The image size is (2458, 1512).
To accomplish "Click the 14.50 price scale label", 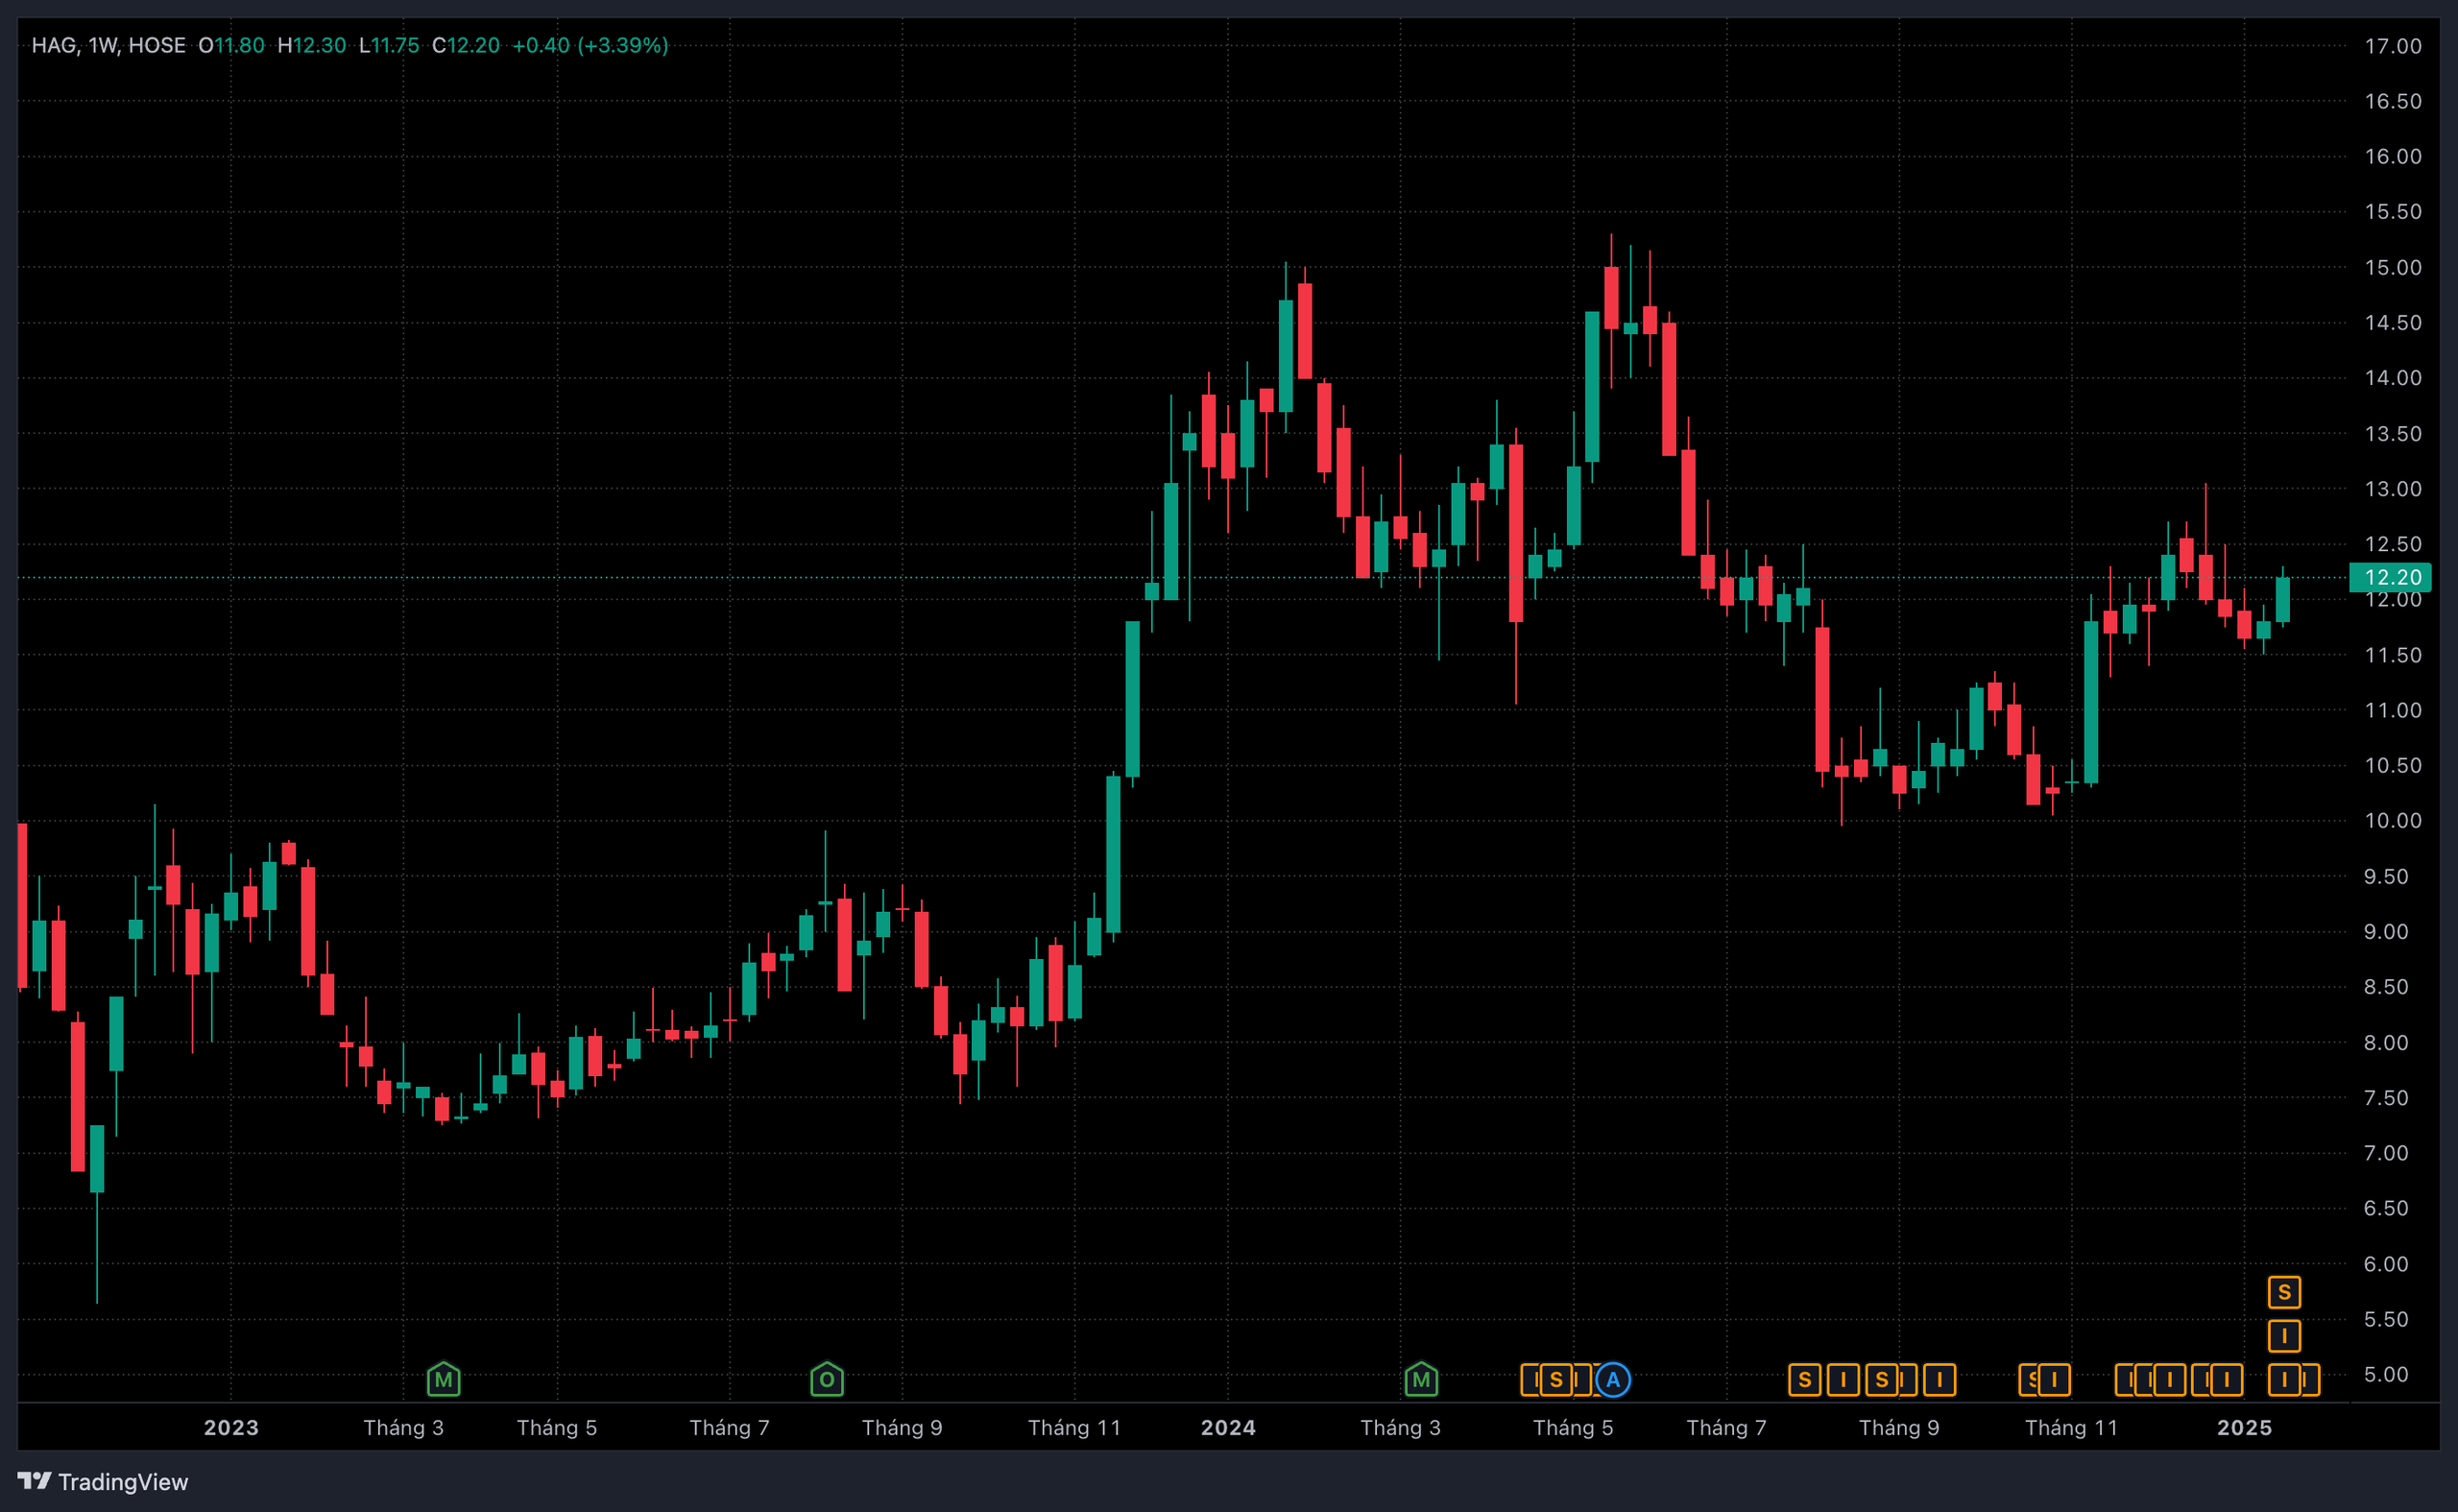I will coord(2392,322).
